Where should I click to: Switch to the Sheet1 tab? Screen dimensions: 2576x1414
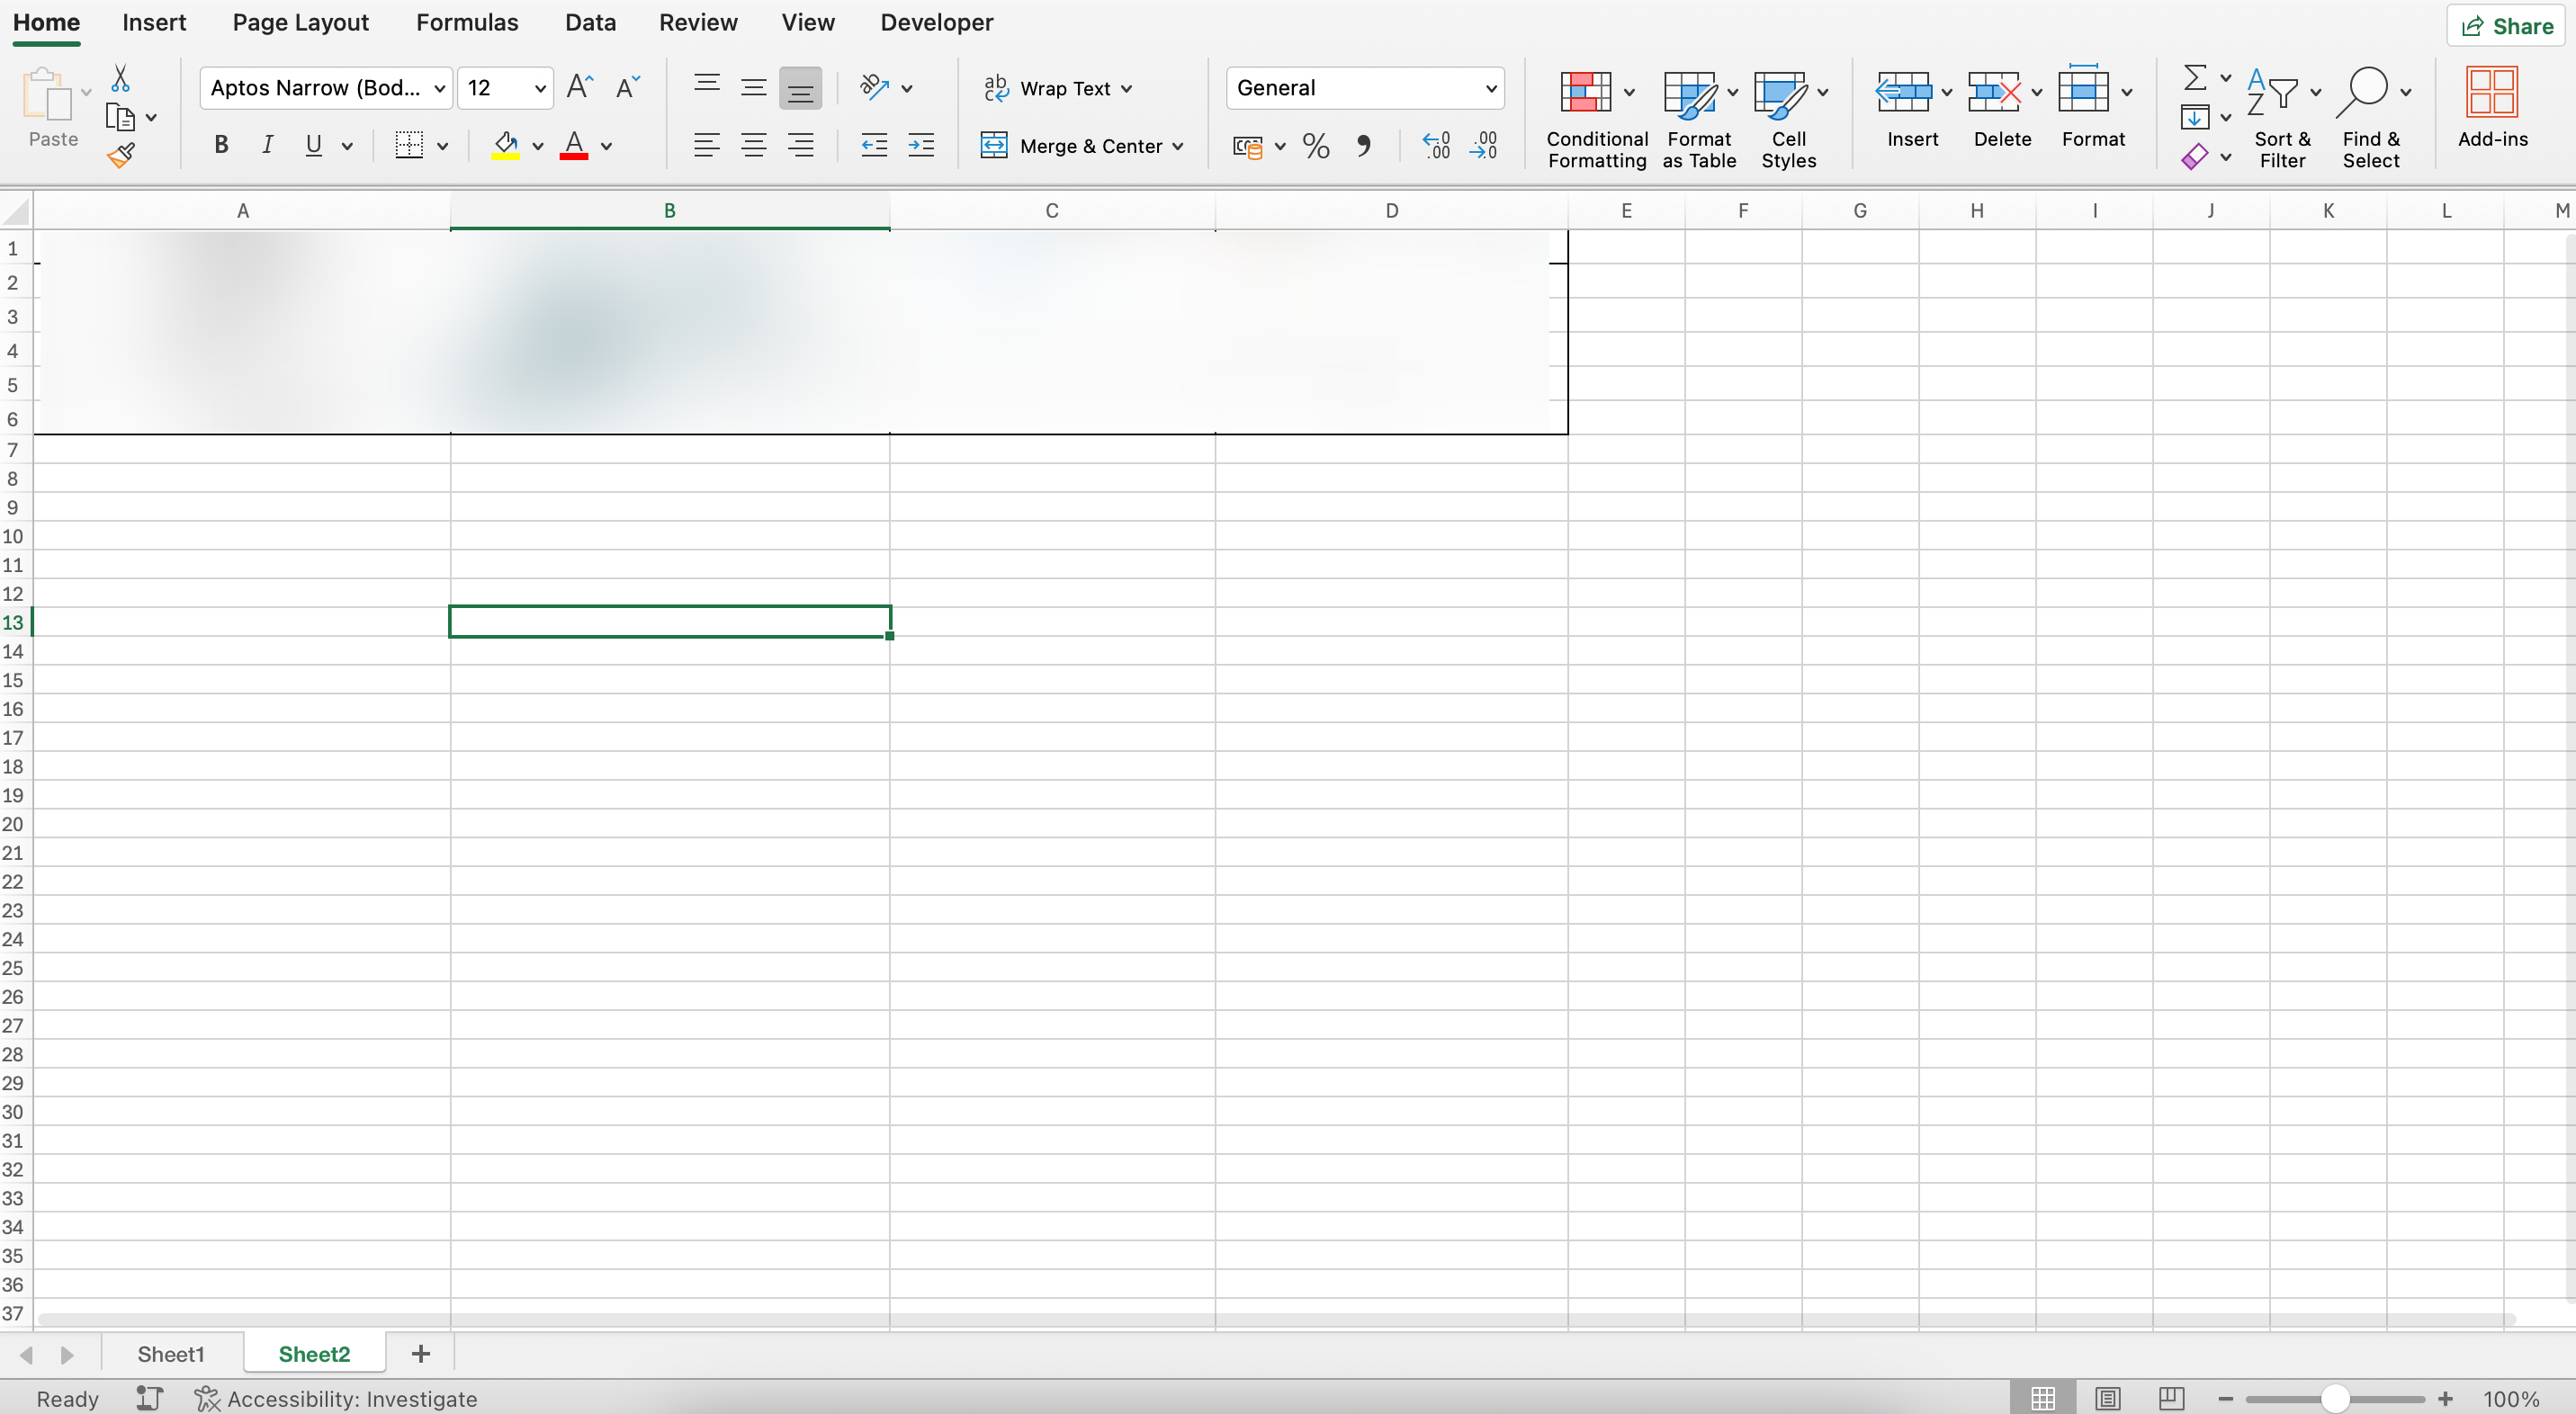[x=171, y=1354]
